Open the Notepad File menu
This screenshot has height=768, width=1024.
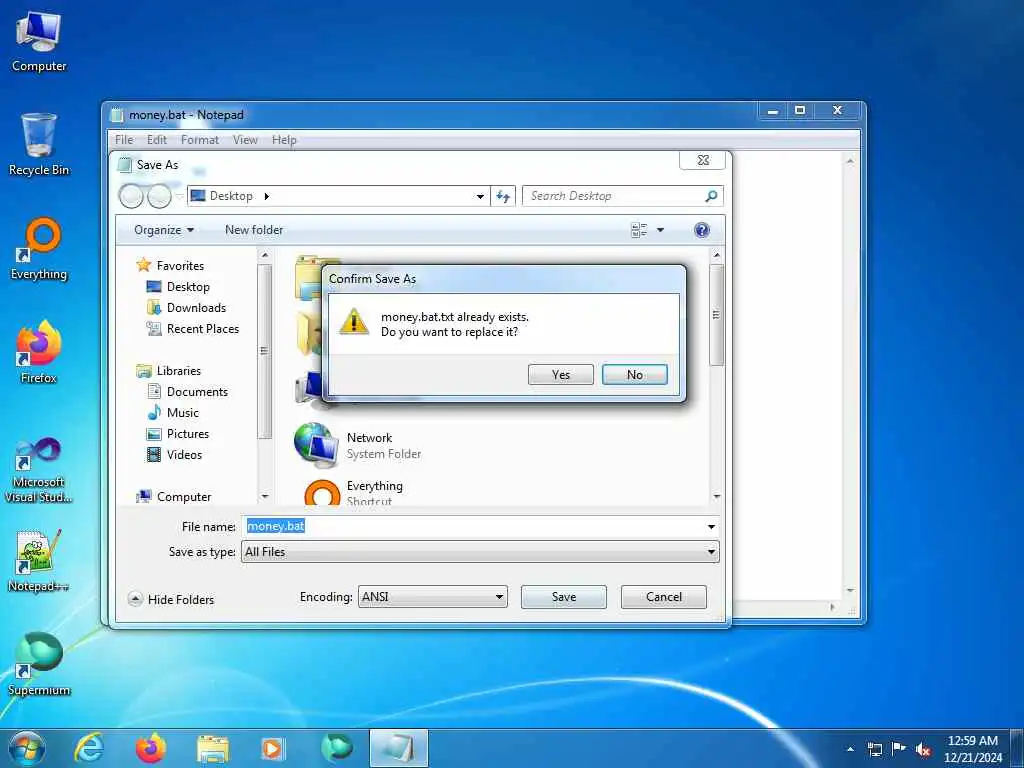[124, 140]
